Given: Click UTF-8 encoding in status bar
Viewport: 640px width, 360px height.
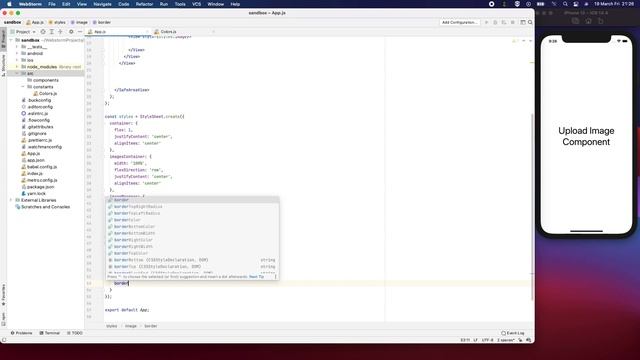Looking at the screenshot, I should tap(487, 340).
